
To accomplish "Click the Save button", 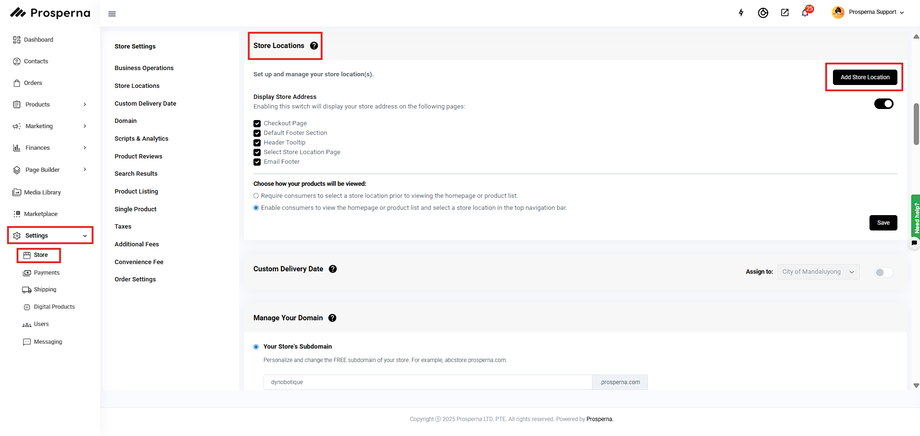I will (883, 223).
